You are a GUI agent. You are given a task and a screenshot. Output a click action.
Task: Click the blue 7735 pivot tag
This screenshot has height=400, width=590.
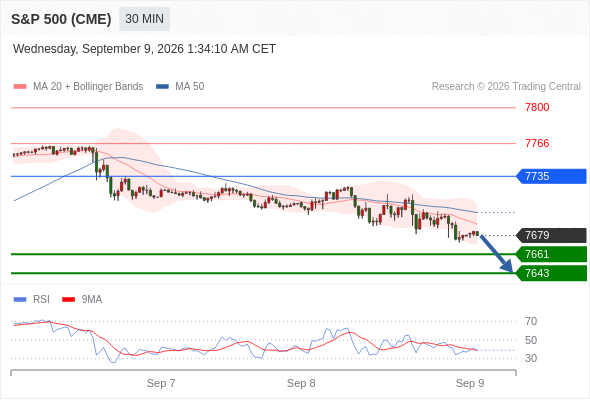click(x=551, y=176)
